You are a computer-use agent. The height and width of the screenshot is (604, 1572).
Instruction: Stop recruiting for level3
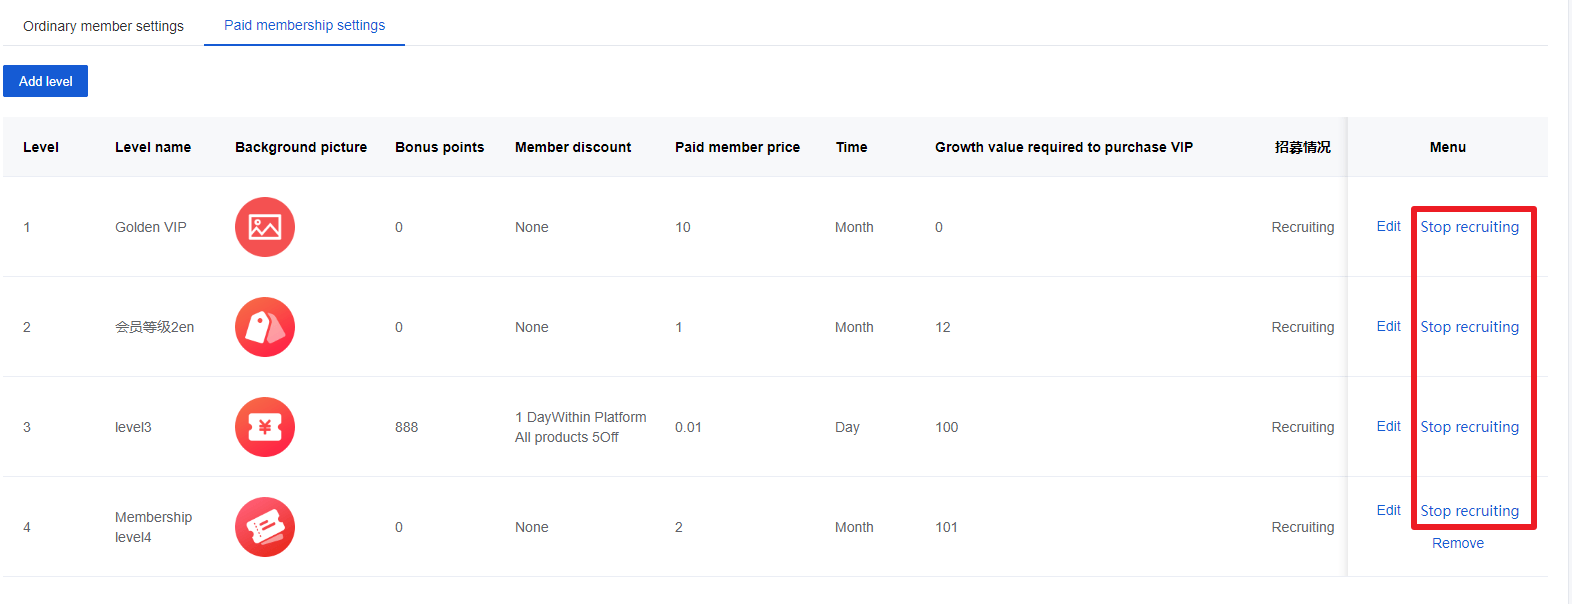(x=1469, y=427)
